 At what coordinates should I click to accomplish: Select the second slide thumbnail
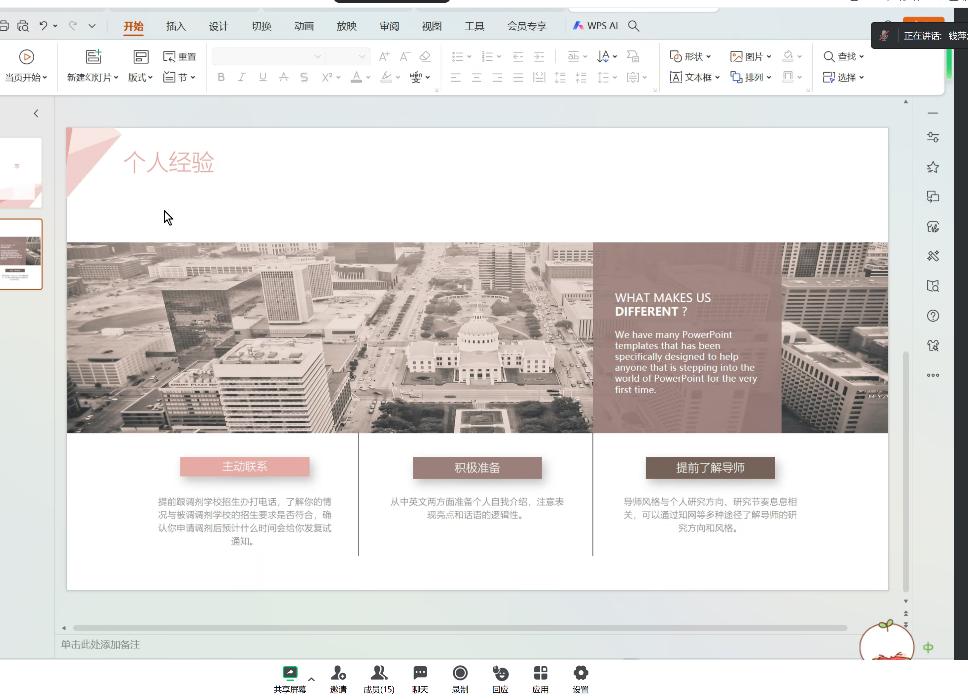click(x=21, y=254)
